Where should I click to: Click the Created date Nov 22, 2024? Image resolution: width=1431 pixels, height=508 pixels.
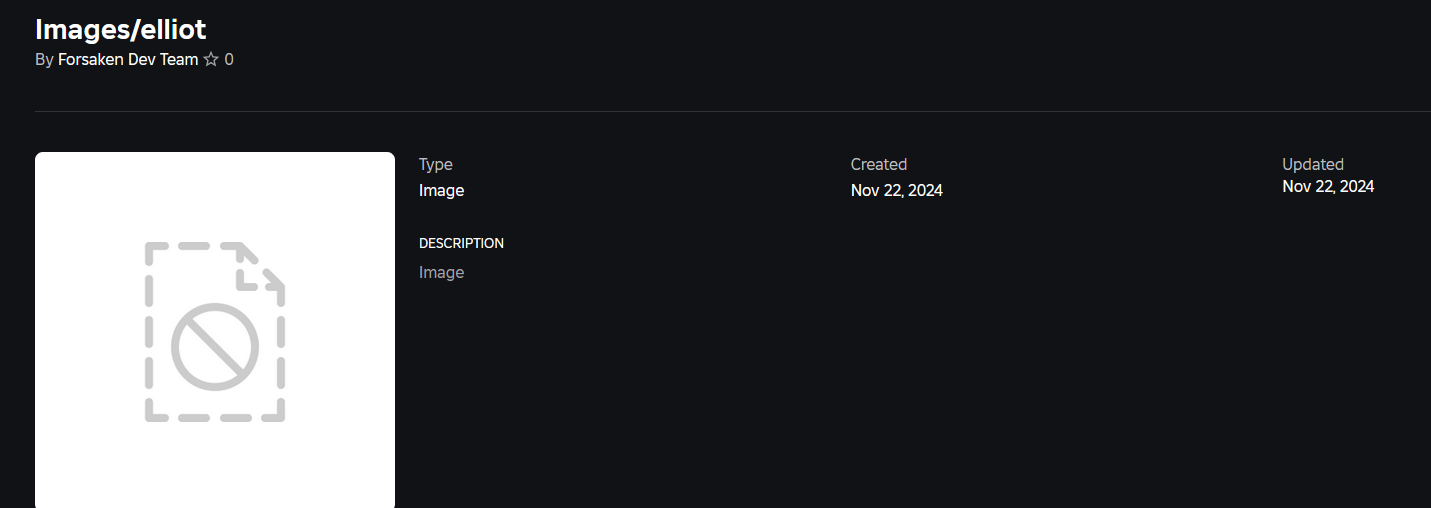point(896,191)
